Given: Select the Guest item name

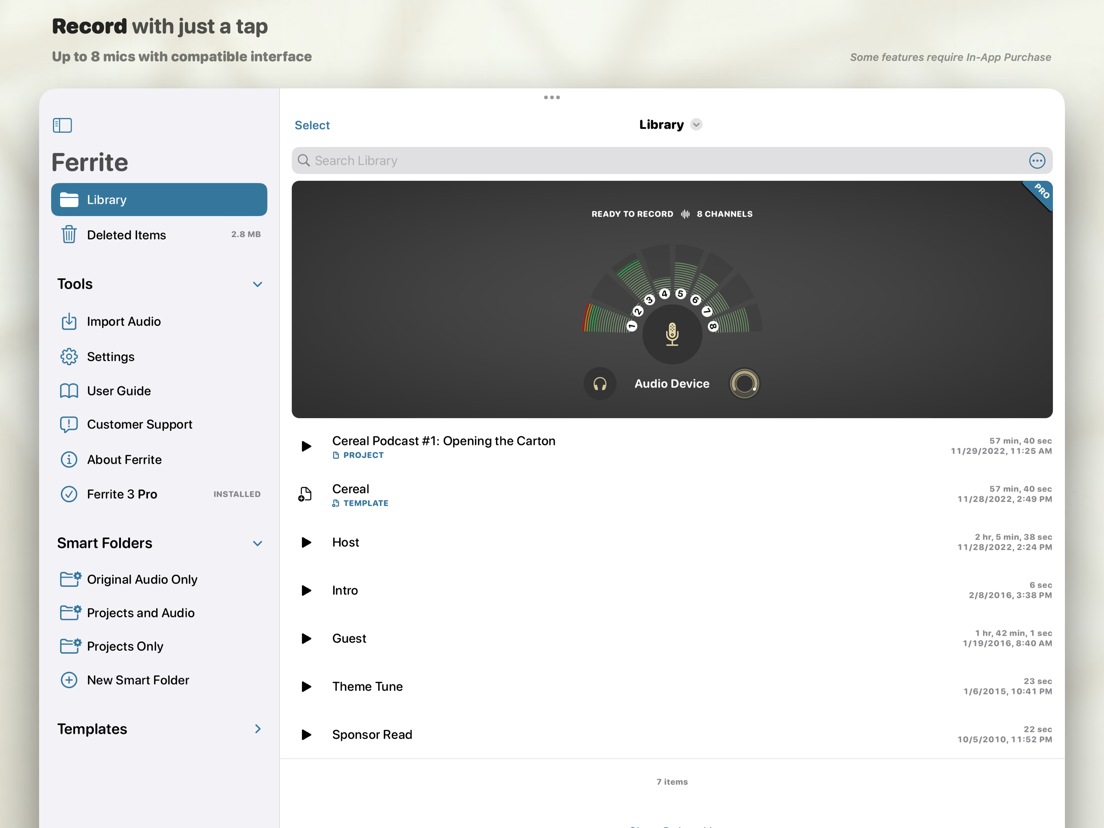Looking at the screenshot, I should [349, 639].
